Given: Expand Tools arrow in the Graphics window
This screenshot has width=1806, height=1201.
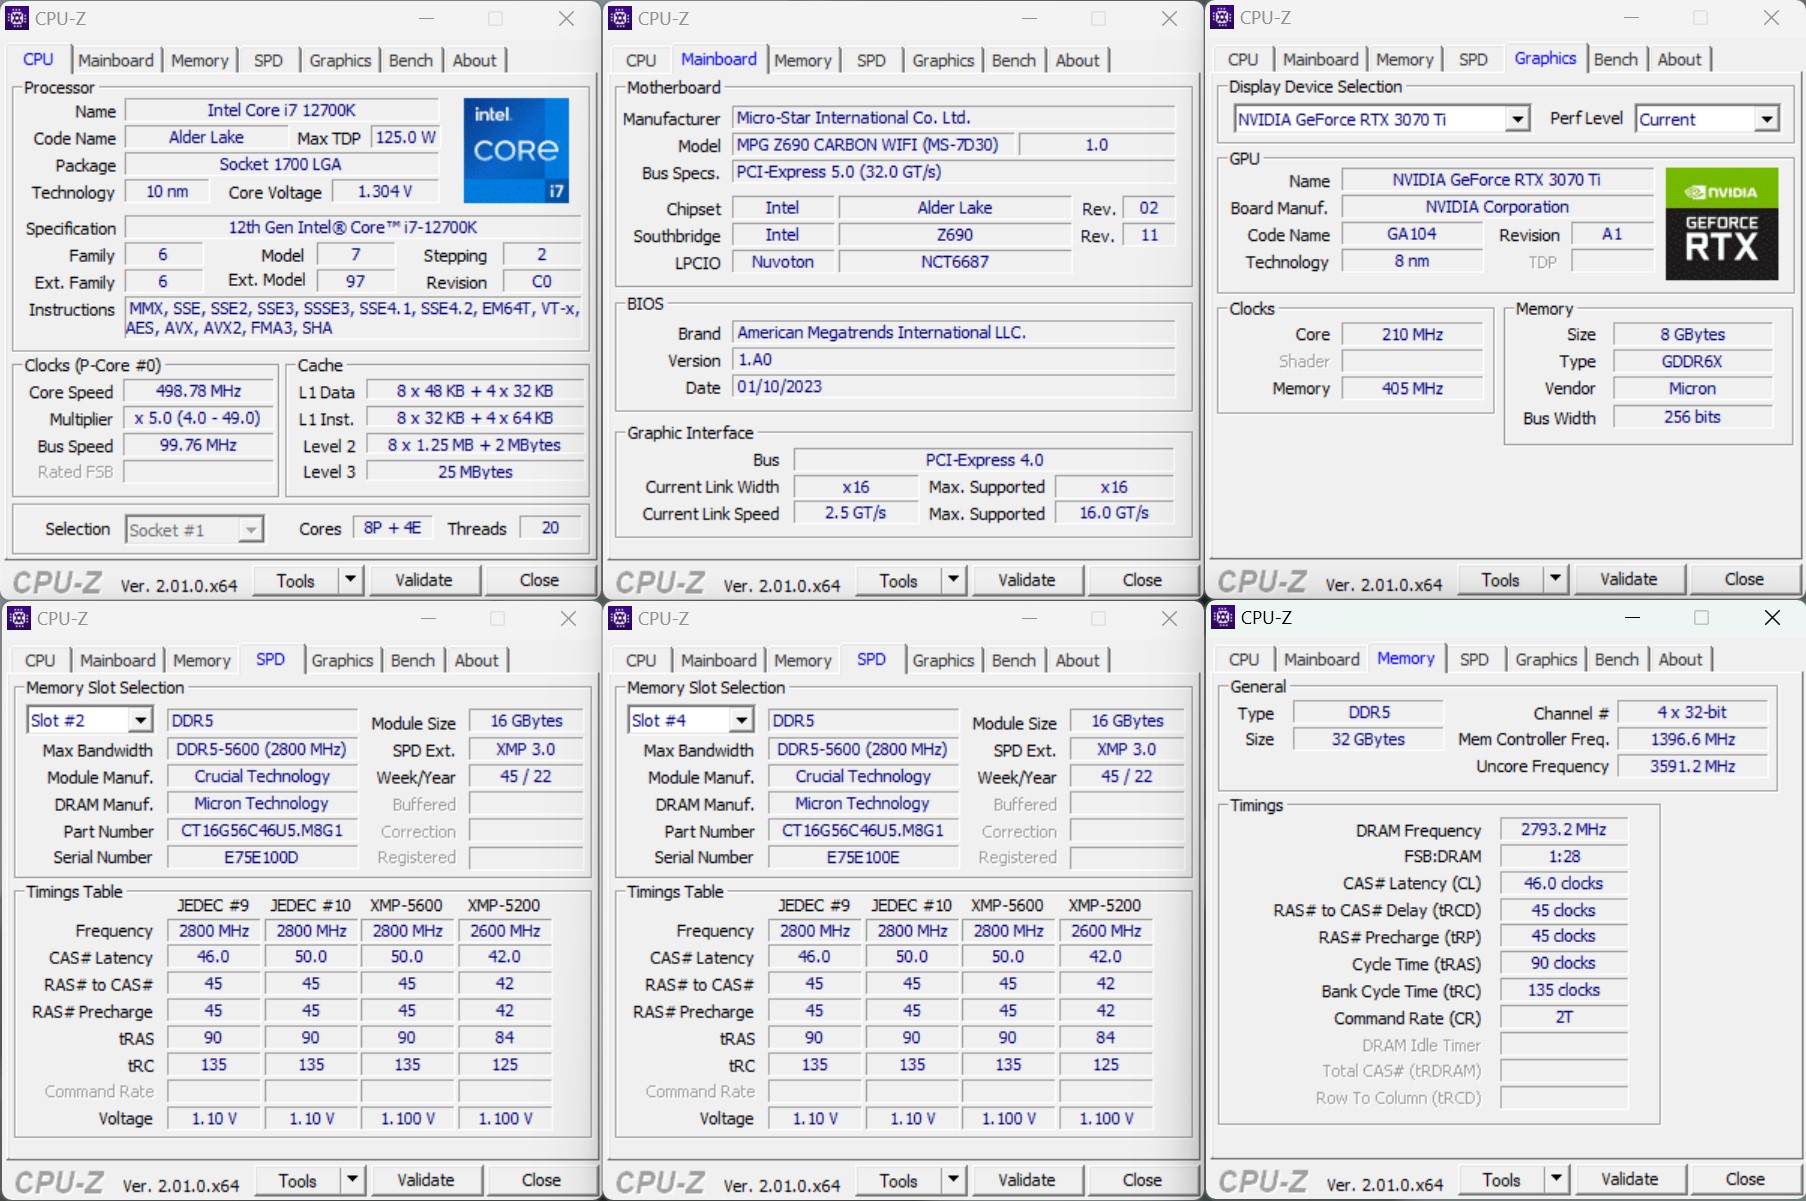Looking at the screenshot, I should [x=1555, y=579].
